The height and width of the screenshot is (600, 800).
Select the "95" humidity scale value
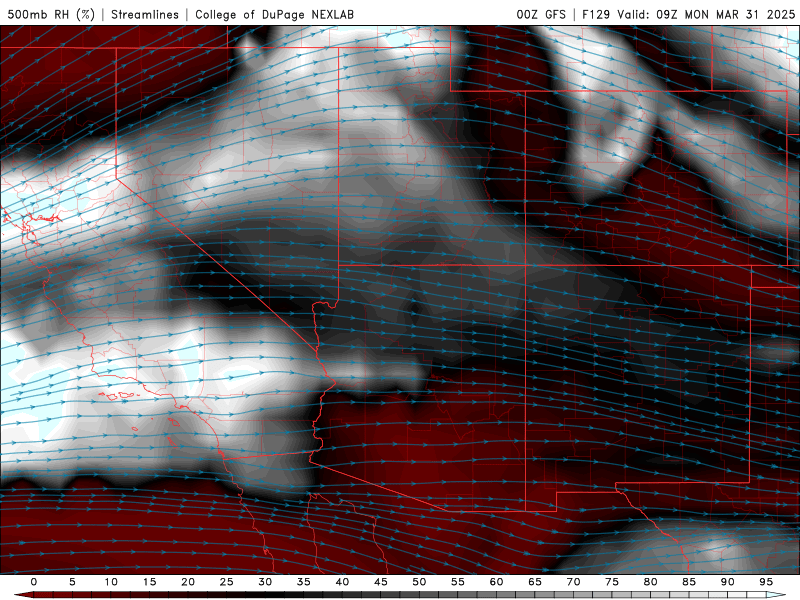[x=766, y=582]
